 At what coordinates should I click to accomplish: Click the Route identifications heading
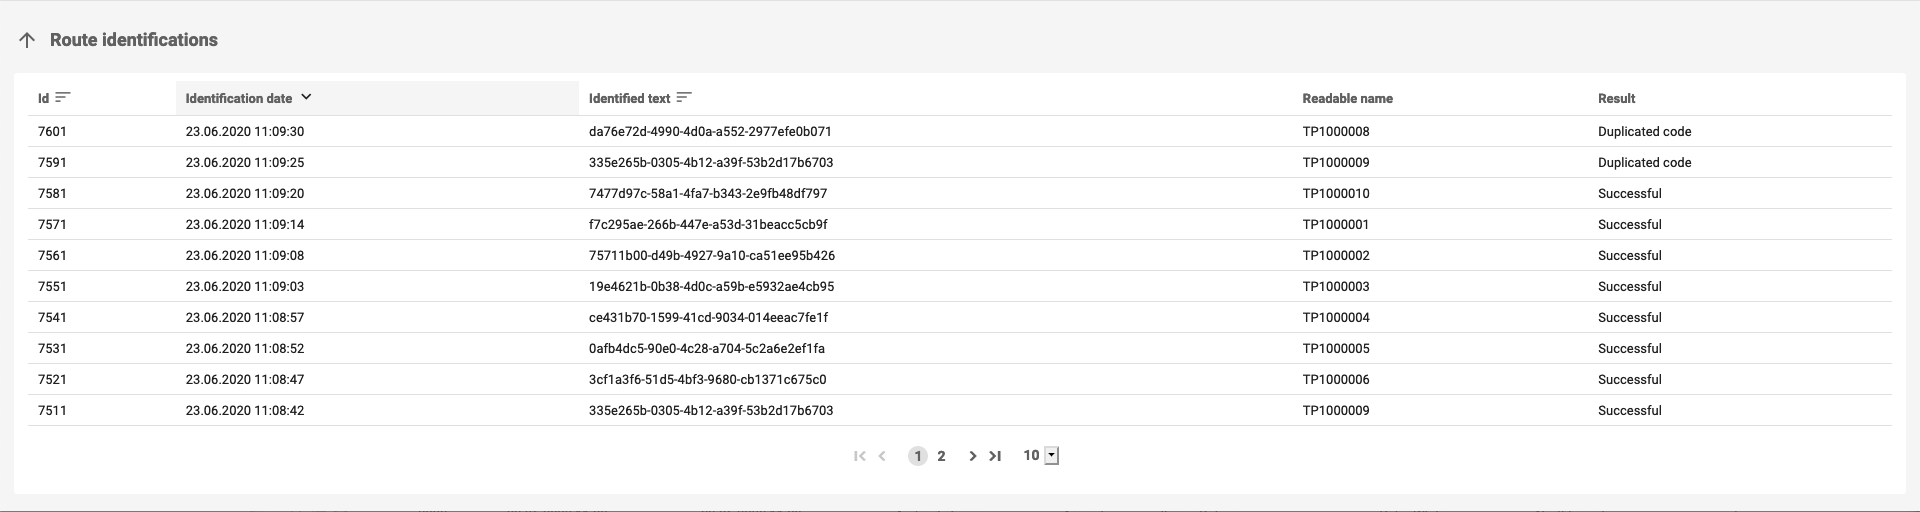point(134,40)
